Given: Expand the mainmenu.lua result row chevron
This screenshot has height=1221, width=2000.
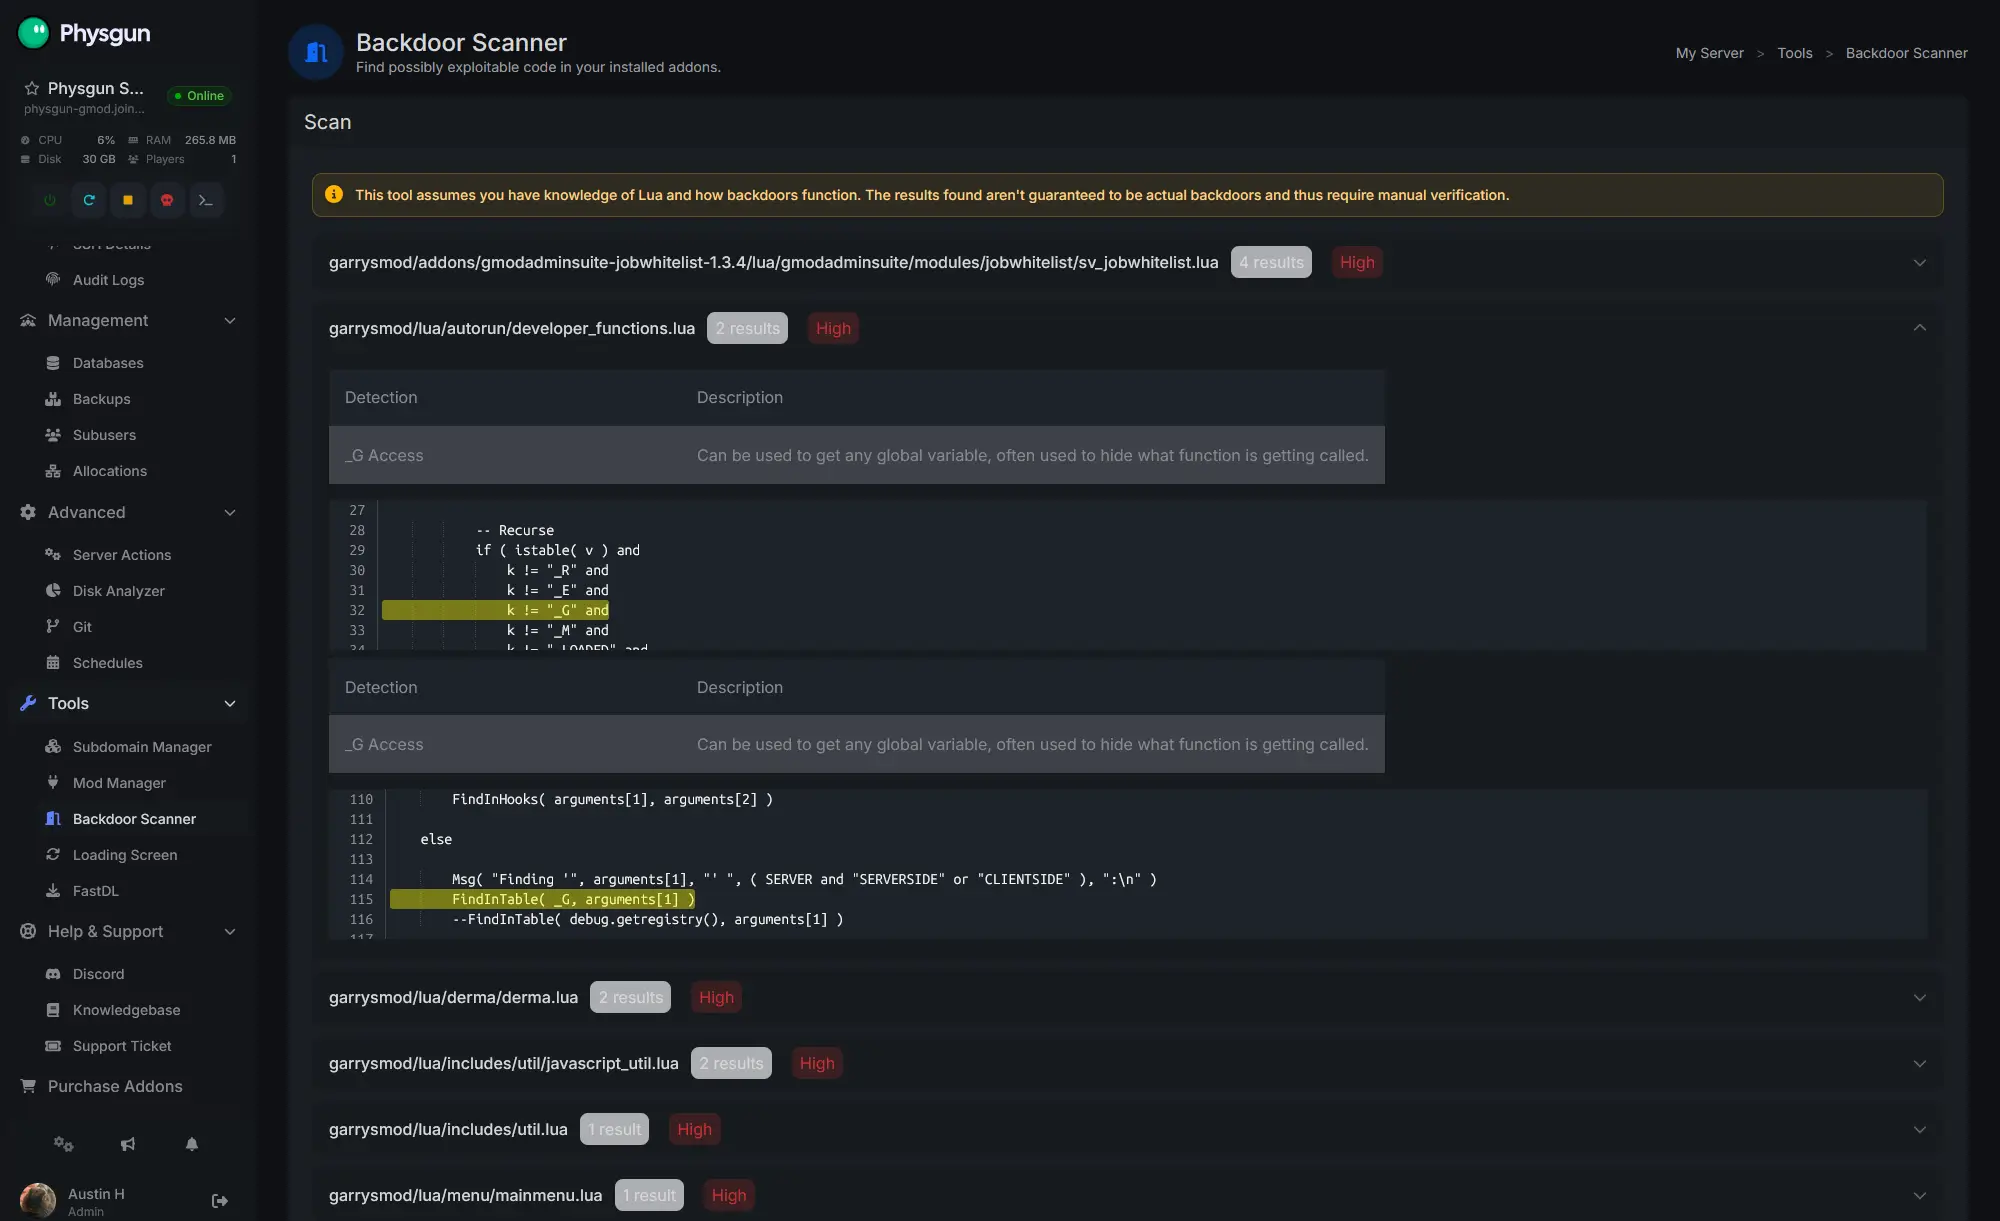Looking at the screenshot, I should point(1919,1195).
